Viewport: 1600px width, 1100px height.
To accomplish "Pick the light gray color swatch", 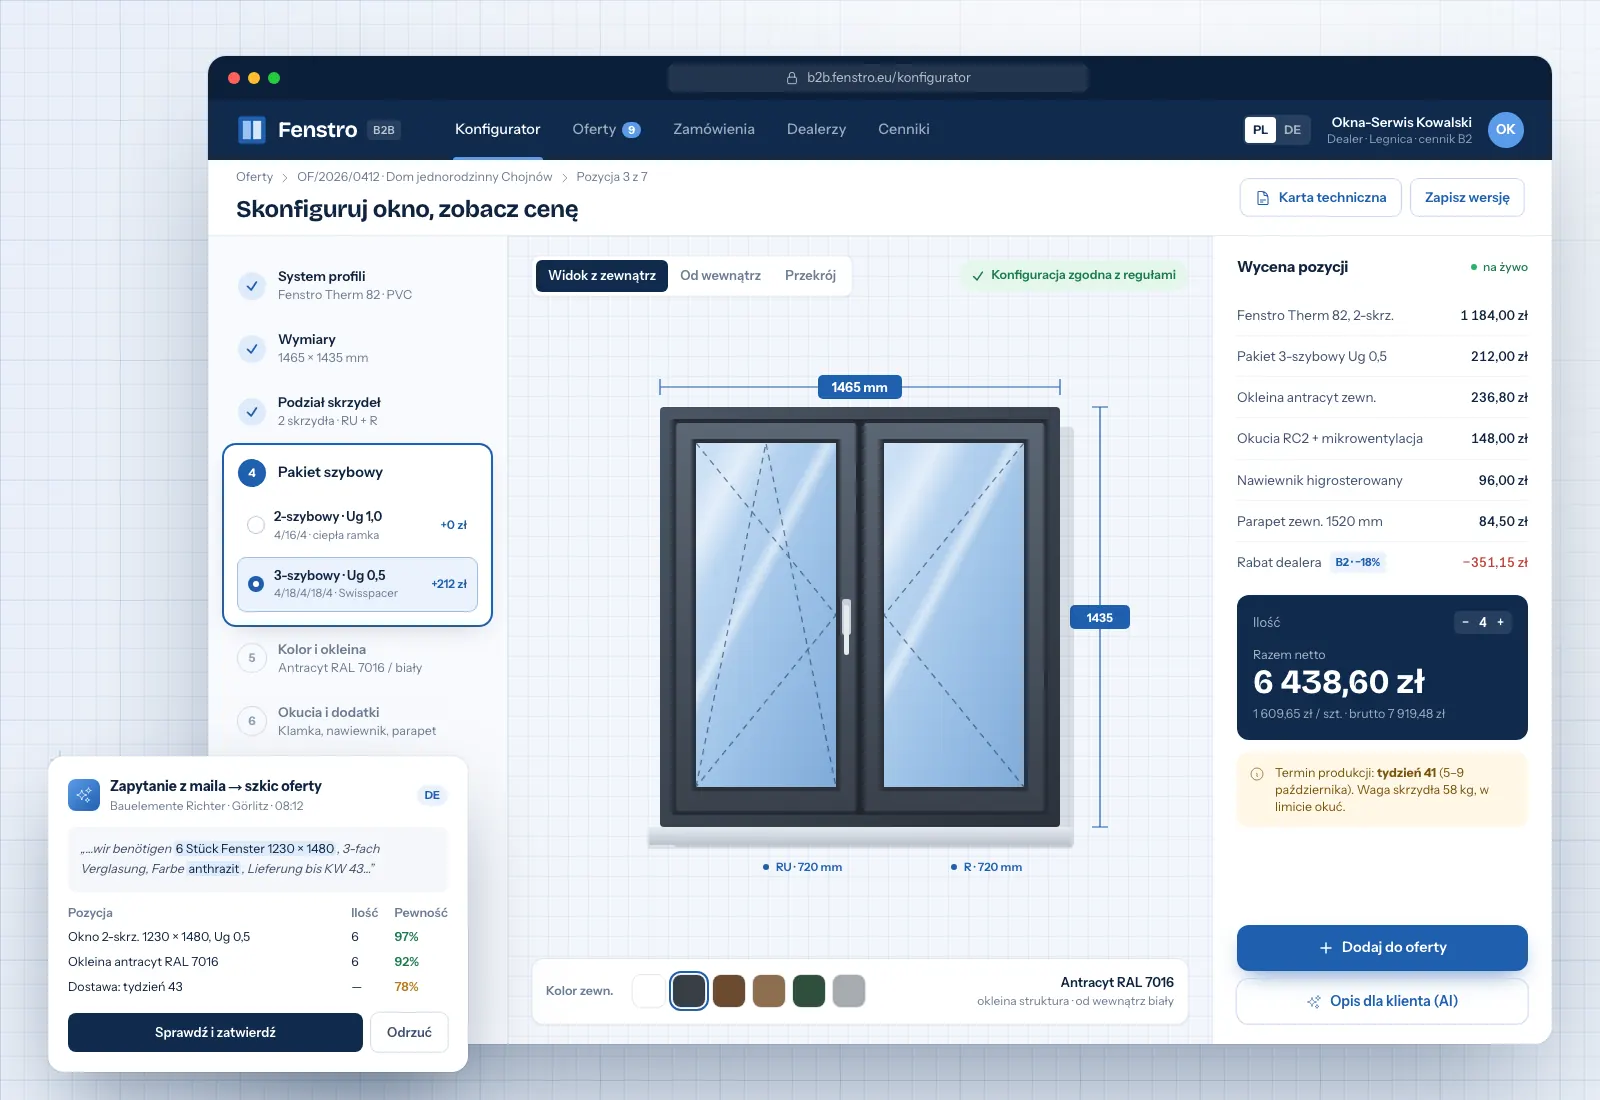I will click(x=849, y=991).
